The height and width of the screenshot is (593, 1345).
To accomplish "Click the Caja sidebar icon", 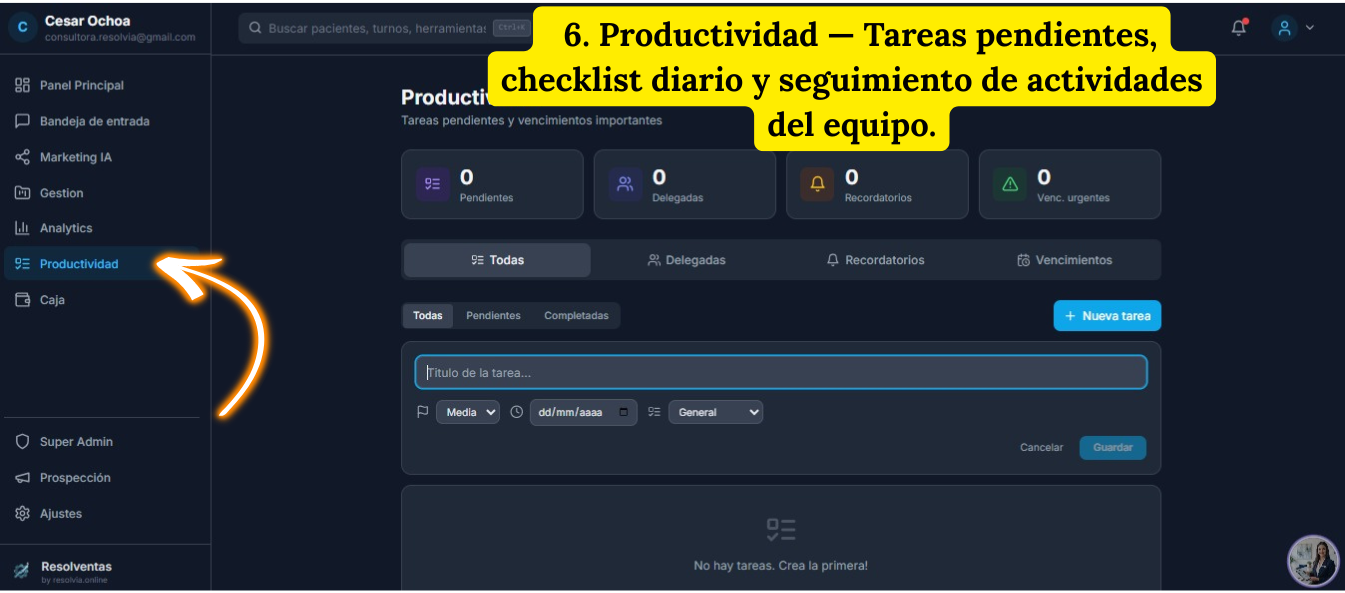I will [x=22, y=299].
